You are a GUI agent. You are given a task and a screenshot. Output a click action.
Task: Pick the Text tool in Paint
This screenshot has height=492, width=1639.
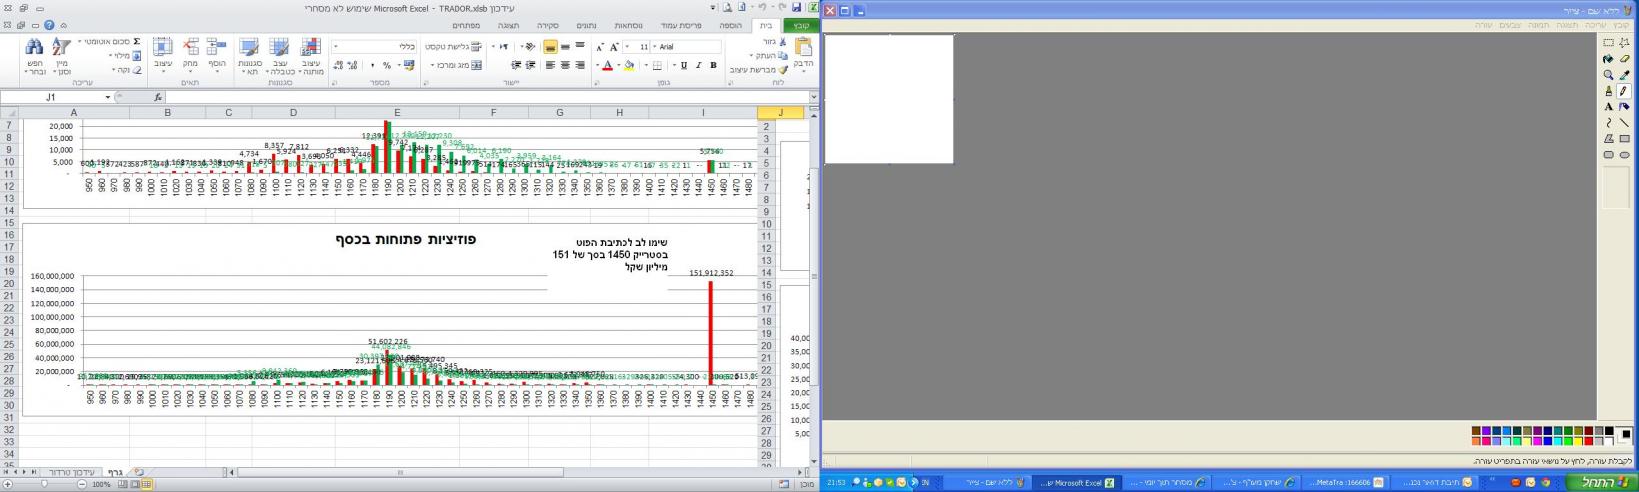1608,107
